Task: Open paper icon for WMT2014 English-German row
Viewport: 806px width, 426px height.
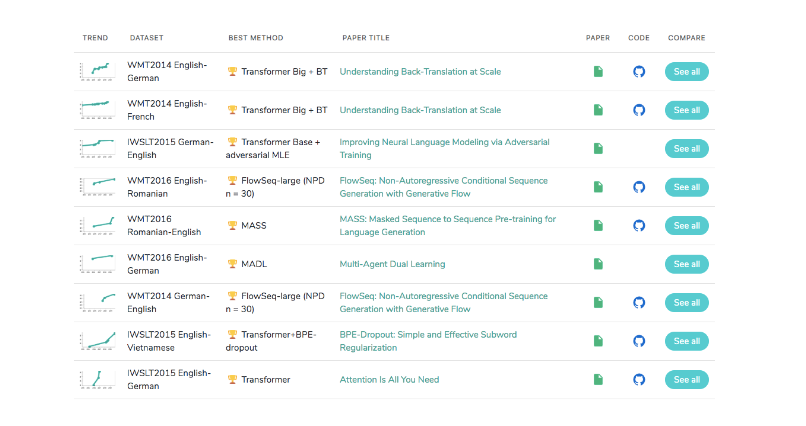Action: click(598, 72)
